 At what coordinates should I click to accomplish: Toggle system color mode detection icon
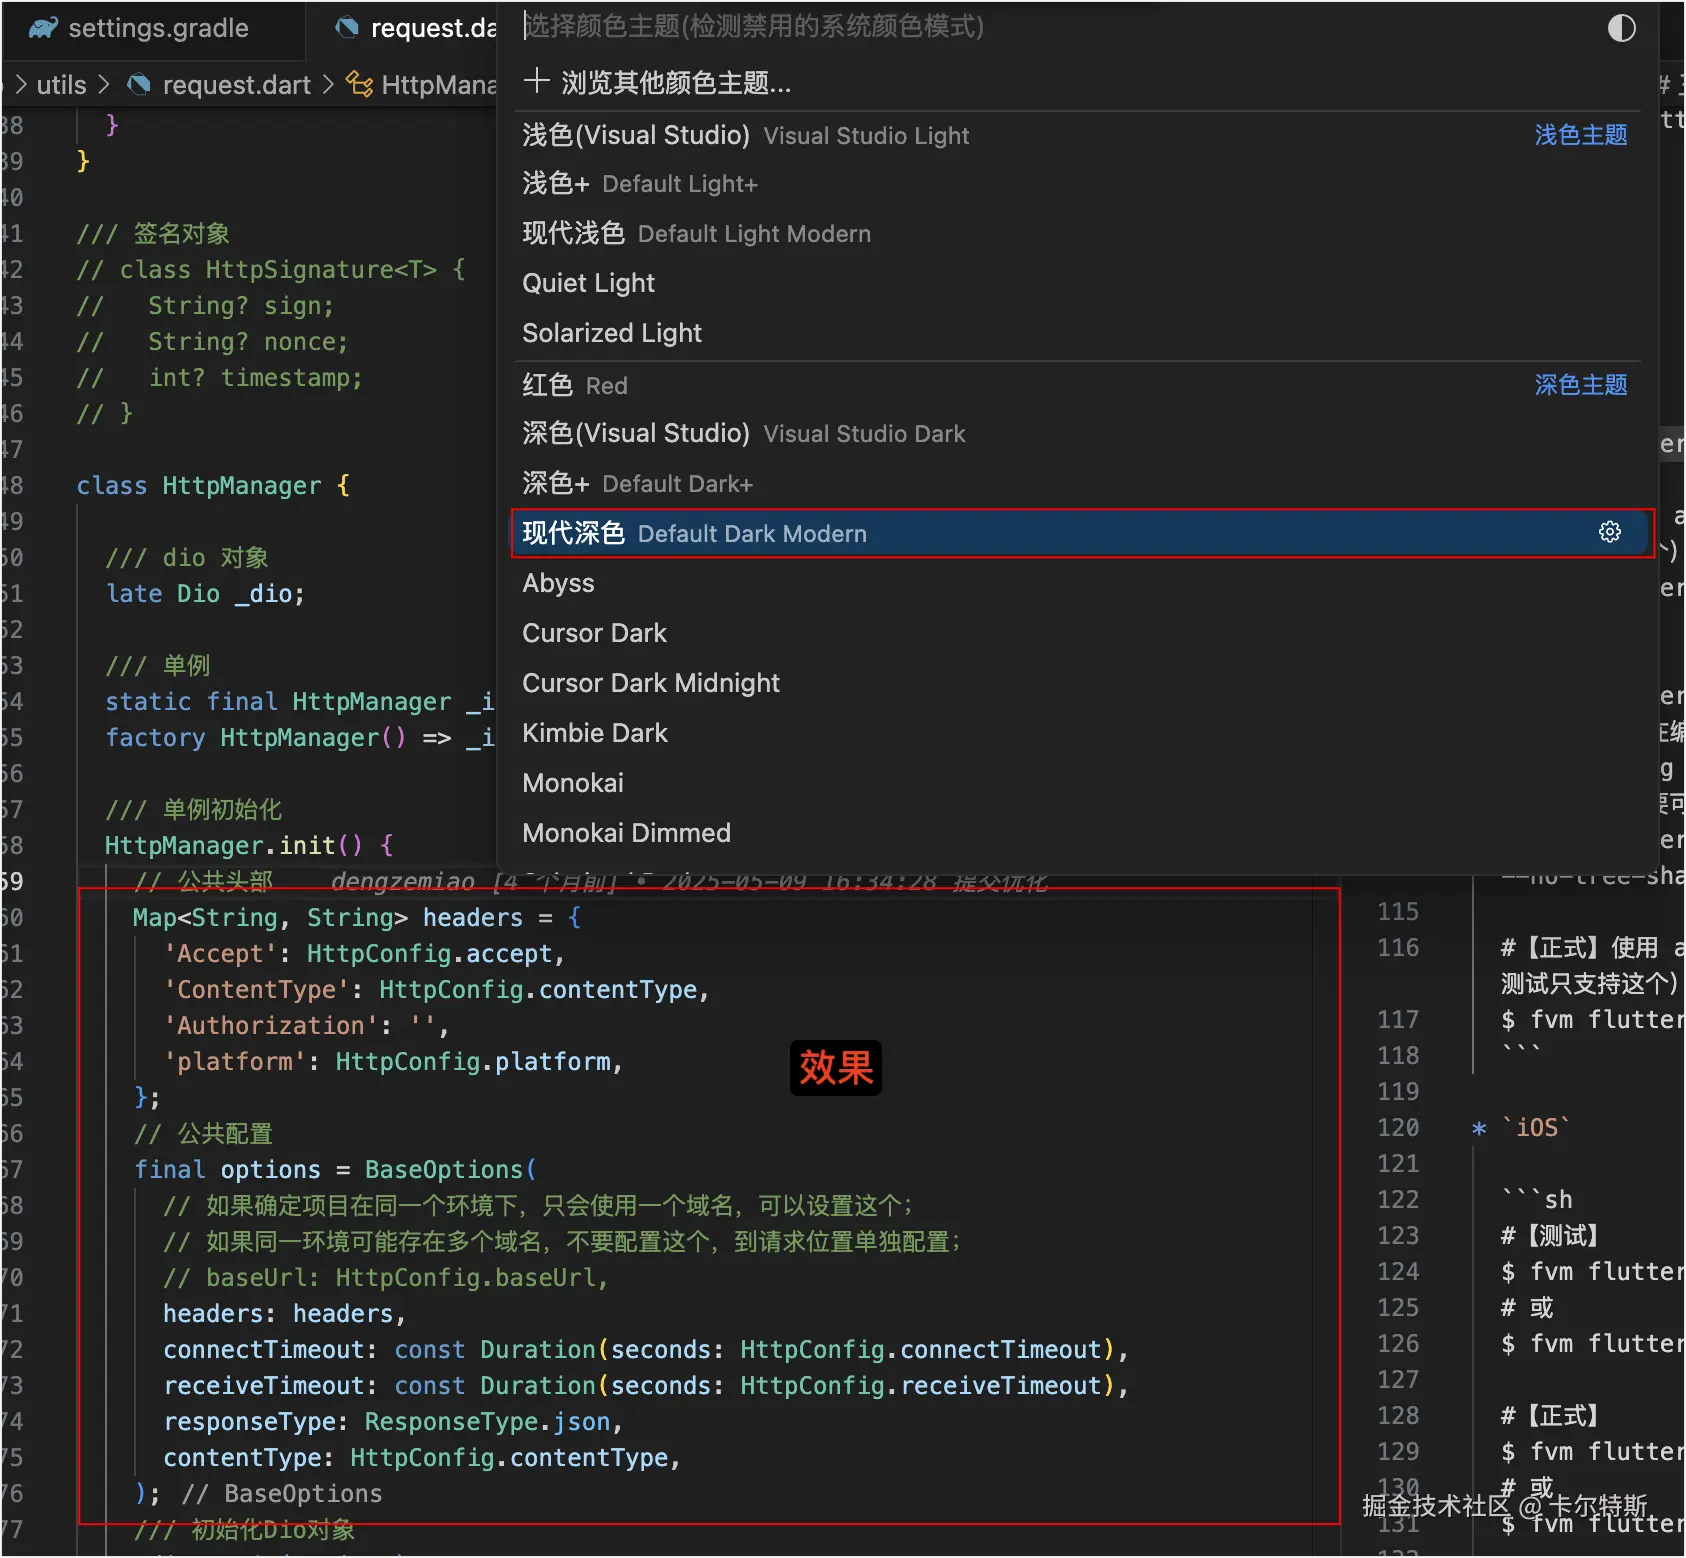coord(1621,28)
